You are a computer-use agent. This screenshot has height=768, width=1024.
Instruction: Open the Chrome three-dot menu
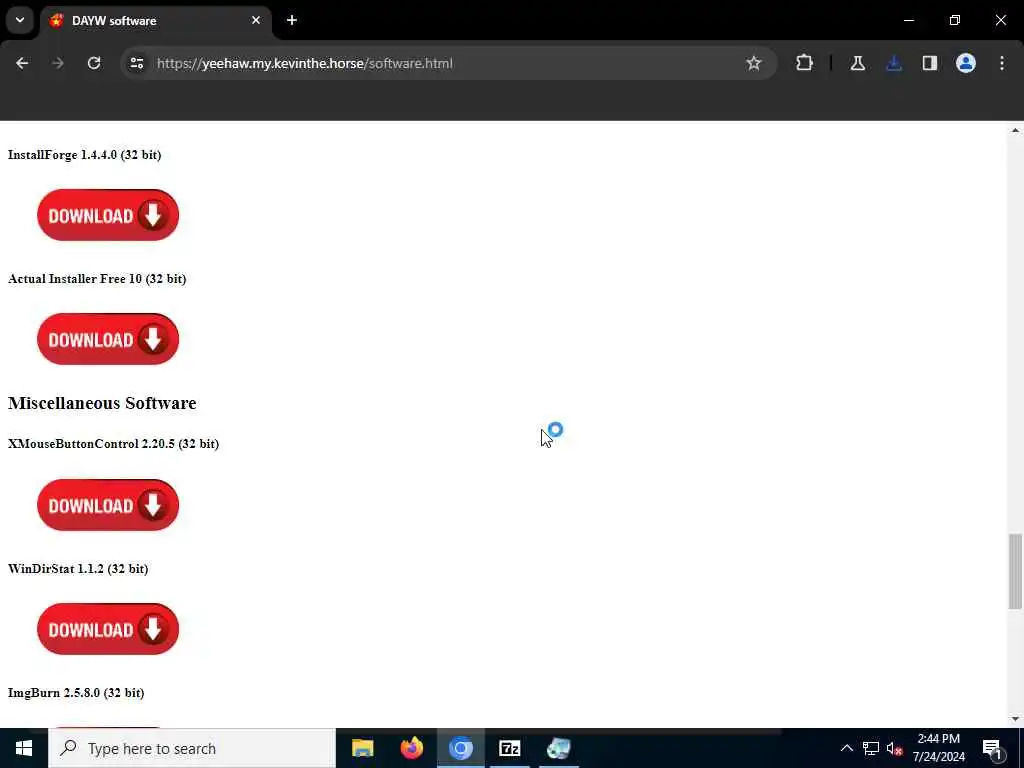(1002, 63)
